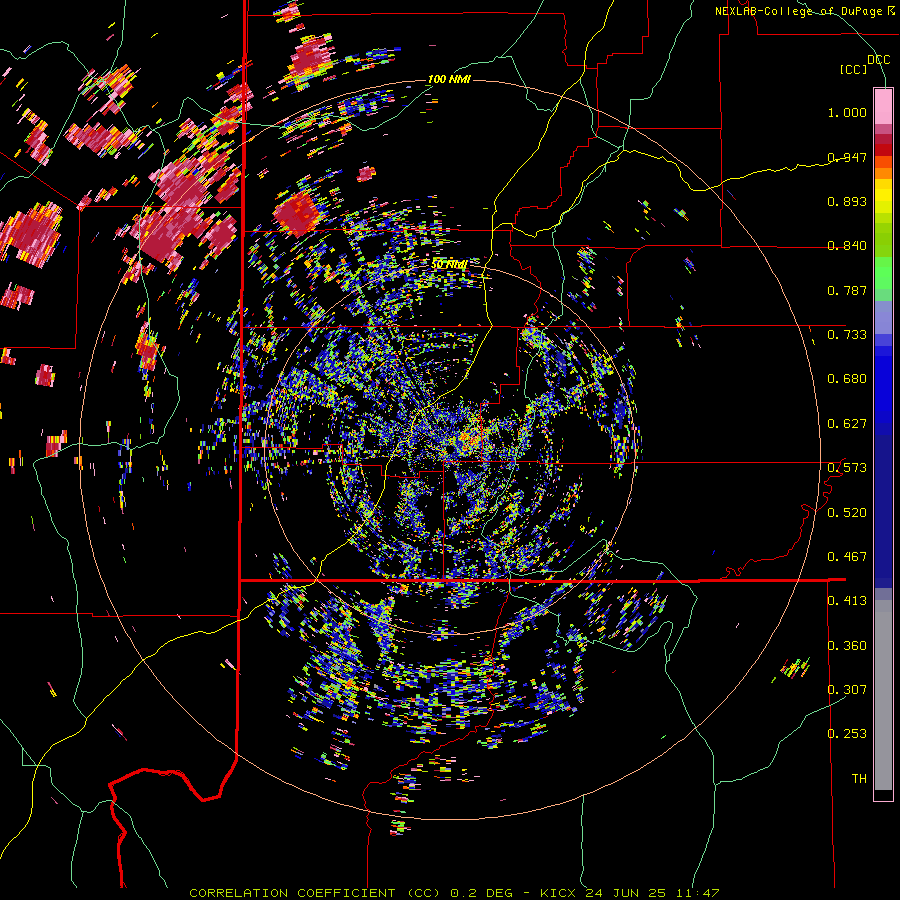
Task: Click the 1.000 value on the scale
Action: [847, 112]
